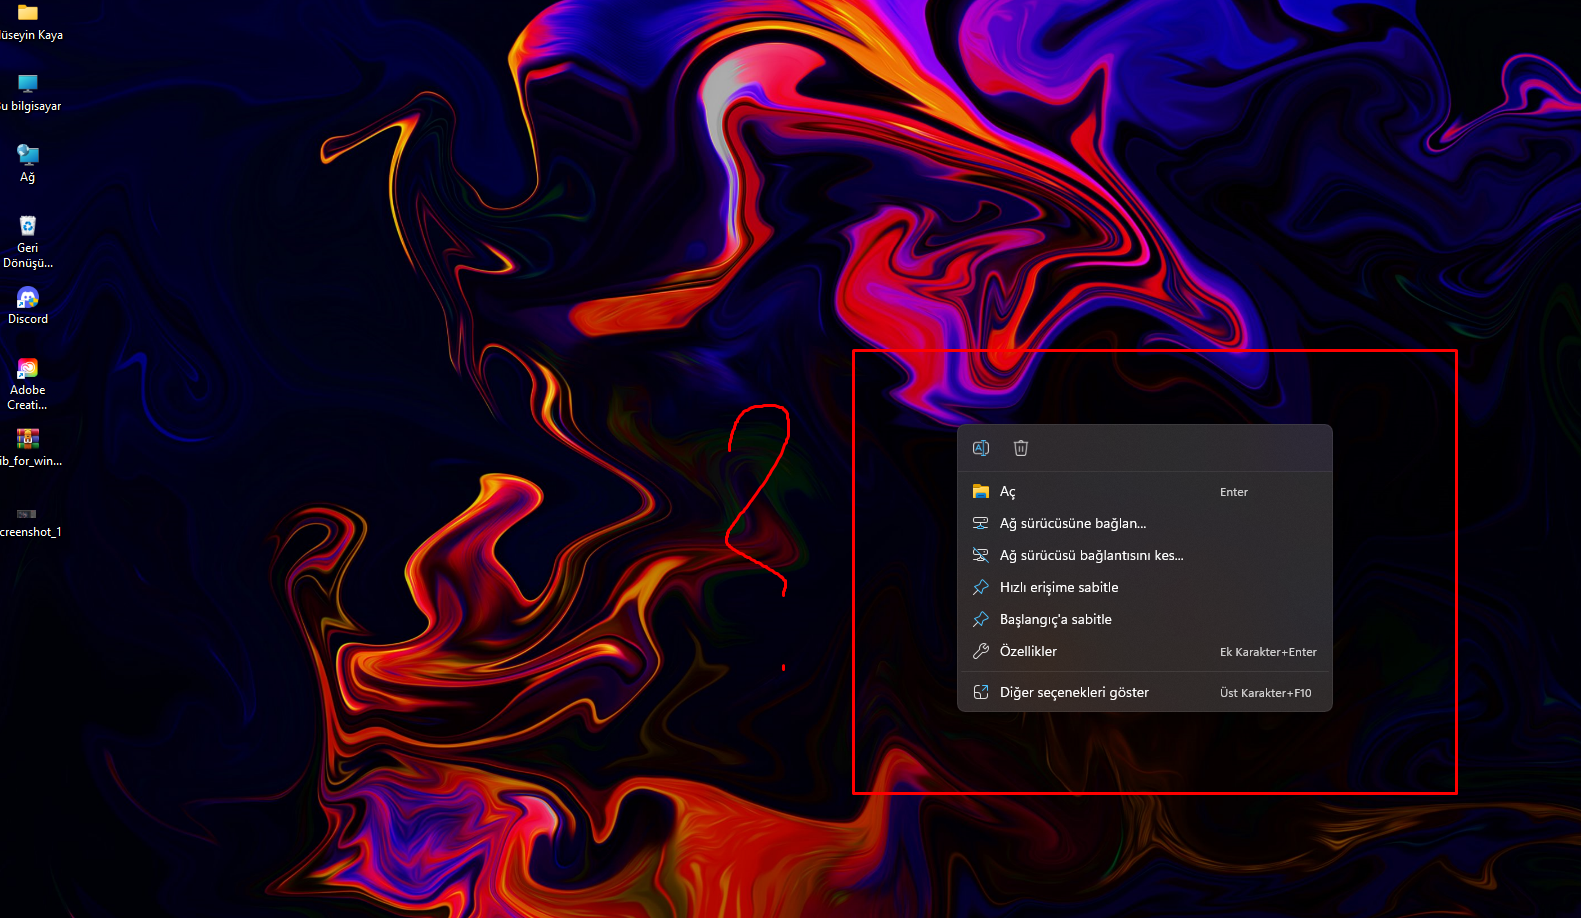Open Özellikler from the context menu
1581x918 pixels.
[x=1145, y=652]
